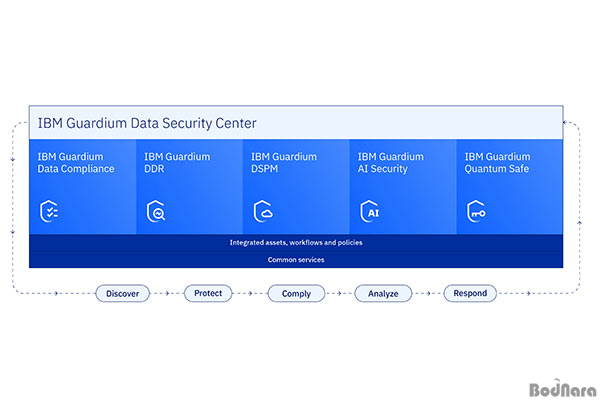600x400 pixels.
Task: Click the Quantum Safe shield key icon
Action: [x=476, y=211]
